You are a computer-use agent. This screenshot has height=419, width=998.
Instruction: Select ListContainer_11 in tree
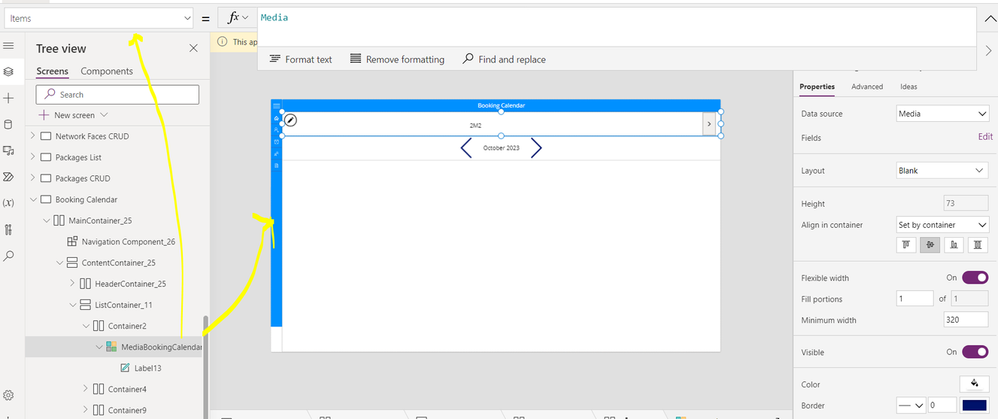pos(123,305)
